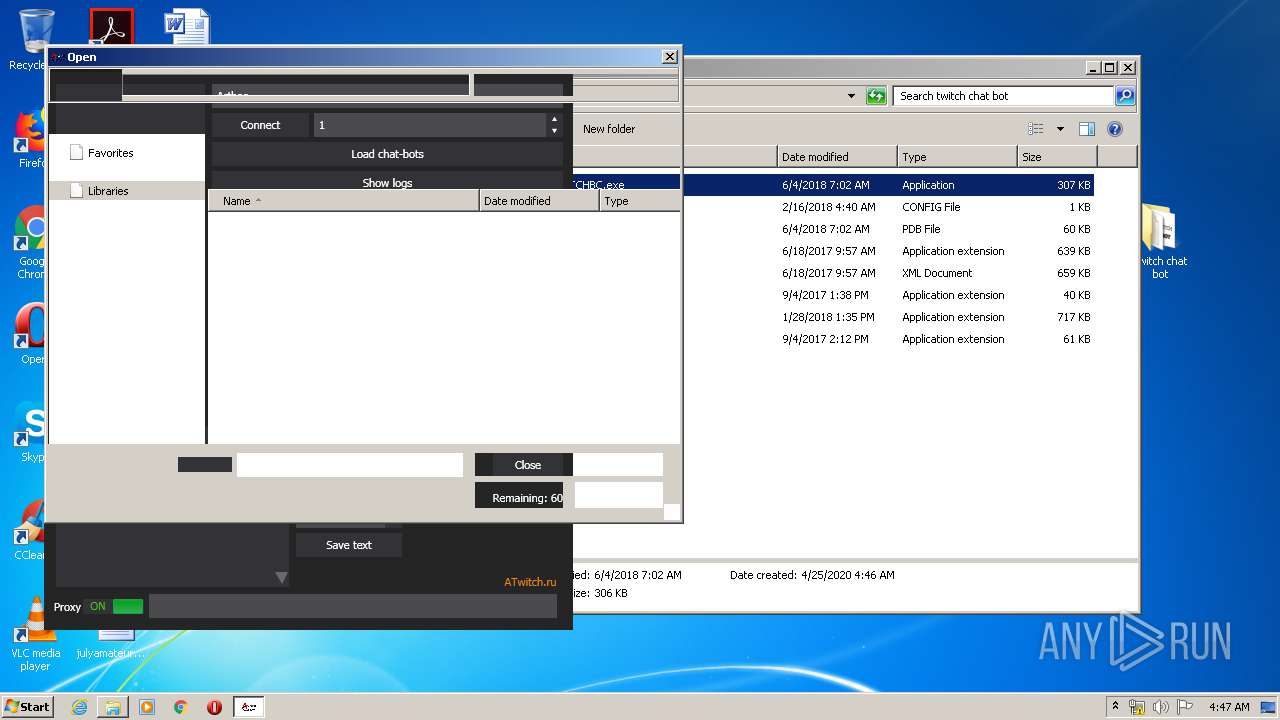Select Libraries in the Open dialog tree
The image size is (1280, 720).
(x=107, y=191)
